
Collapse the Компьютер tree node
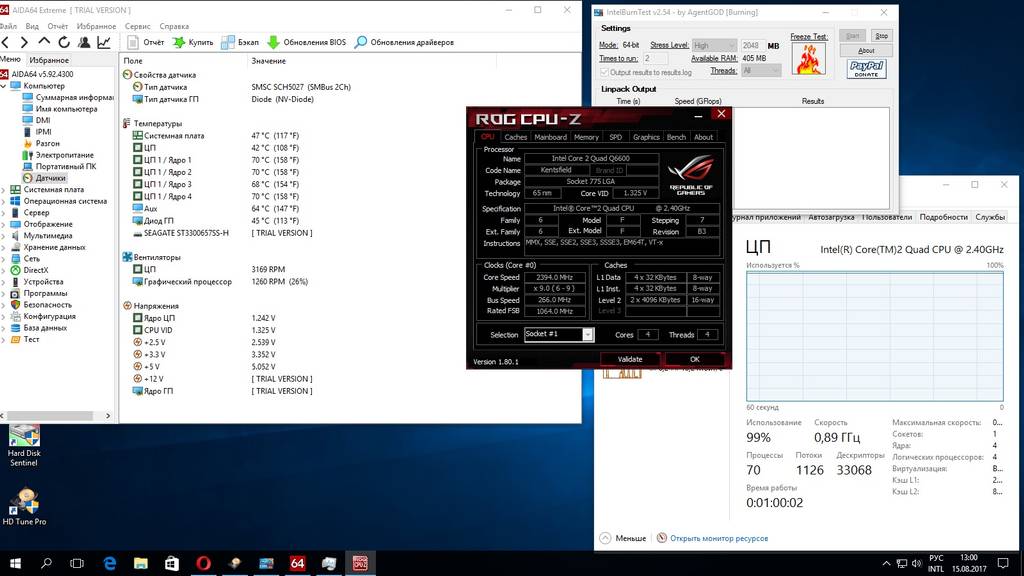5,86
